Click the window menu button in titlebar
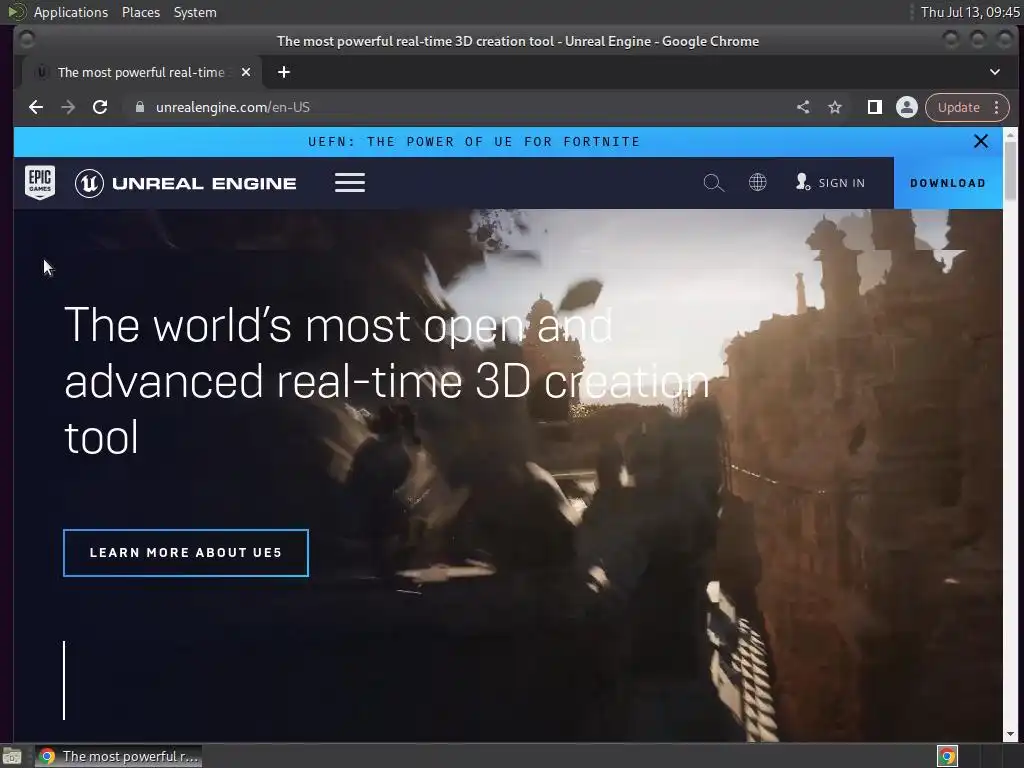This screenshot has width=1024, height=768. pos(27,40)
